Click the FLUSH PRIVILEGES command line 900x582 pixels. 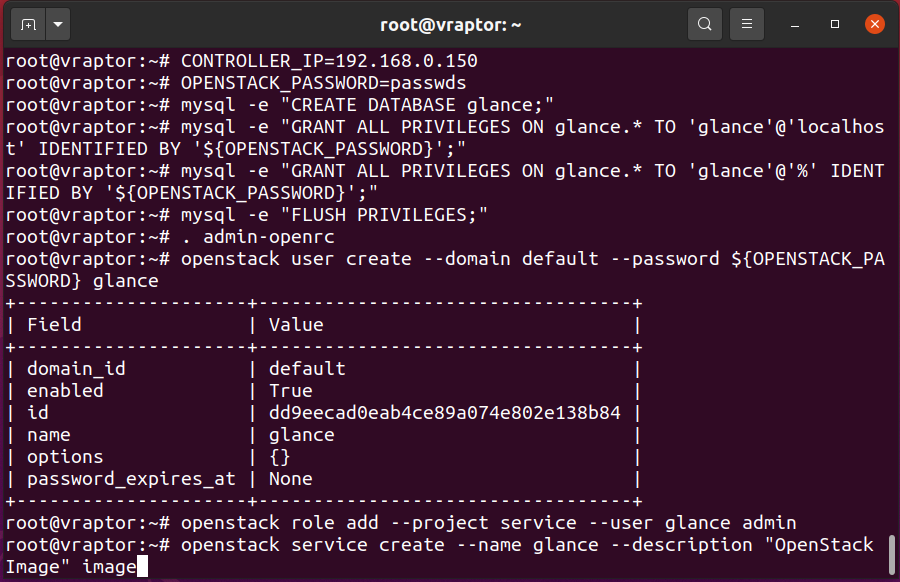pos(247,215)
